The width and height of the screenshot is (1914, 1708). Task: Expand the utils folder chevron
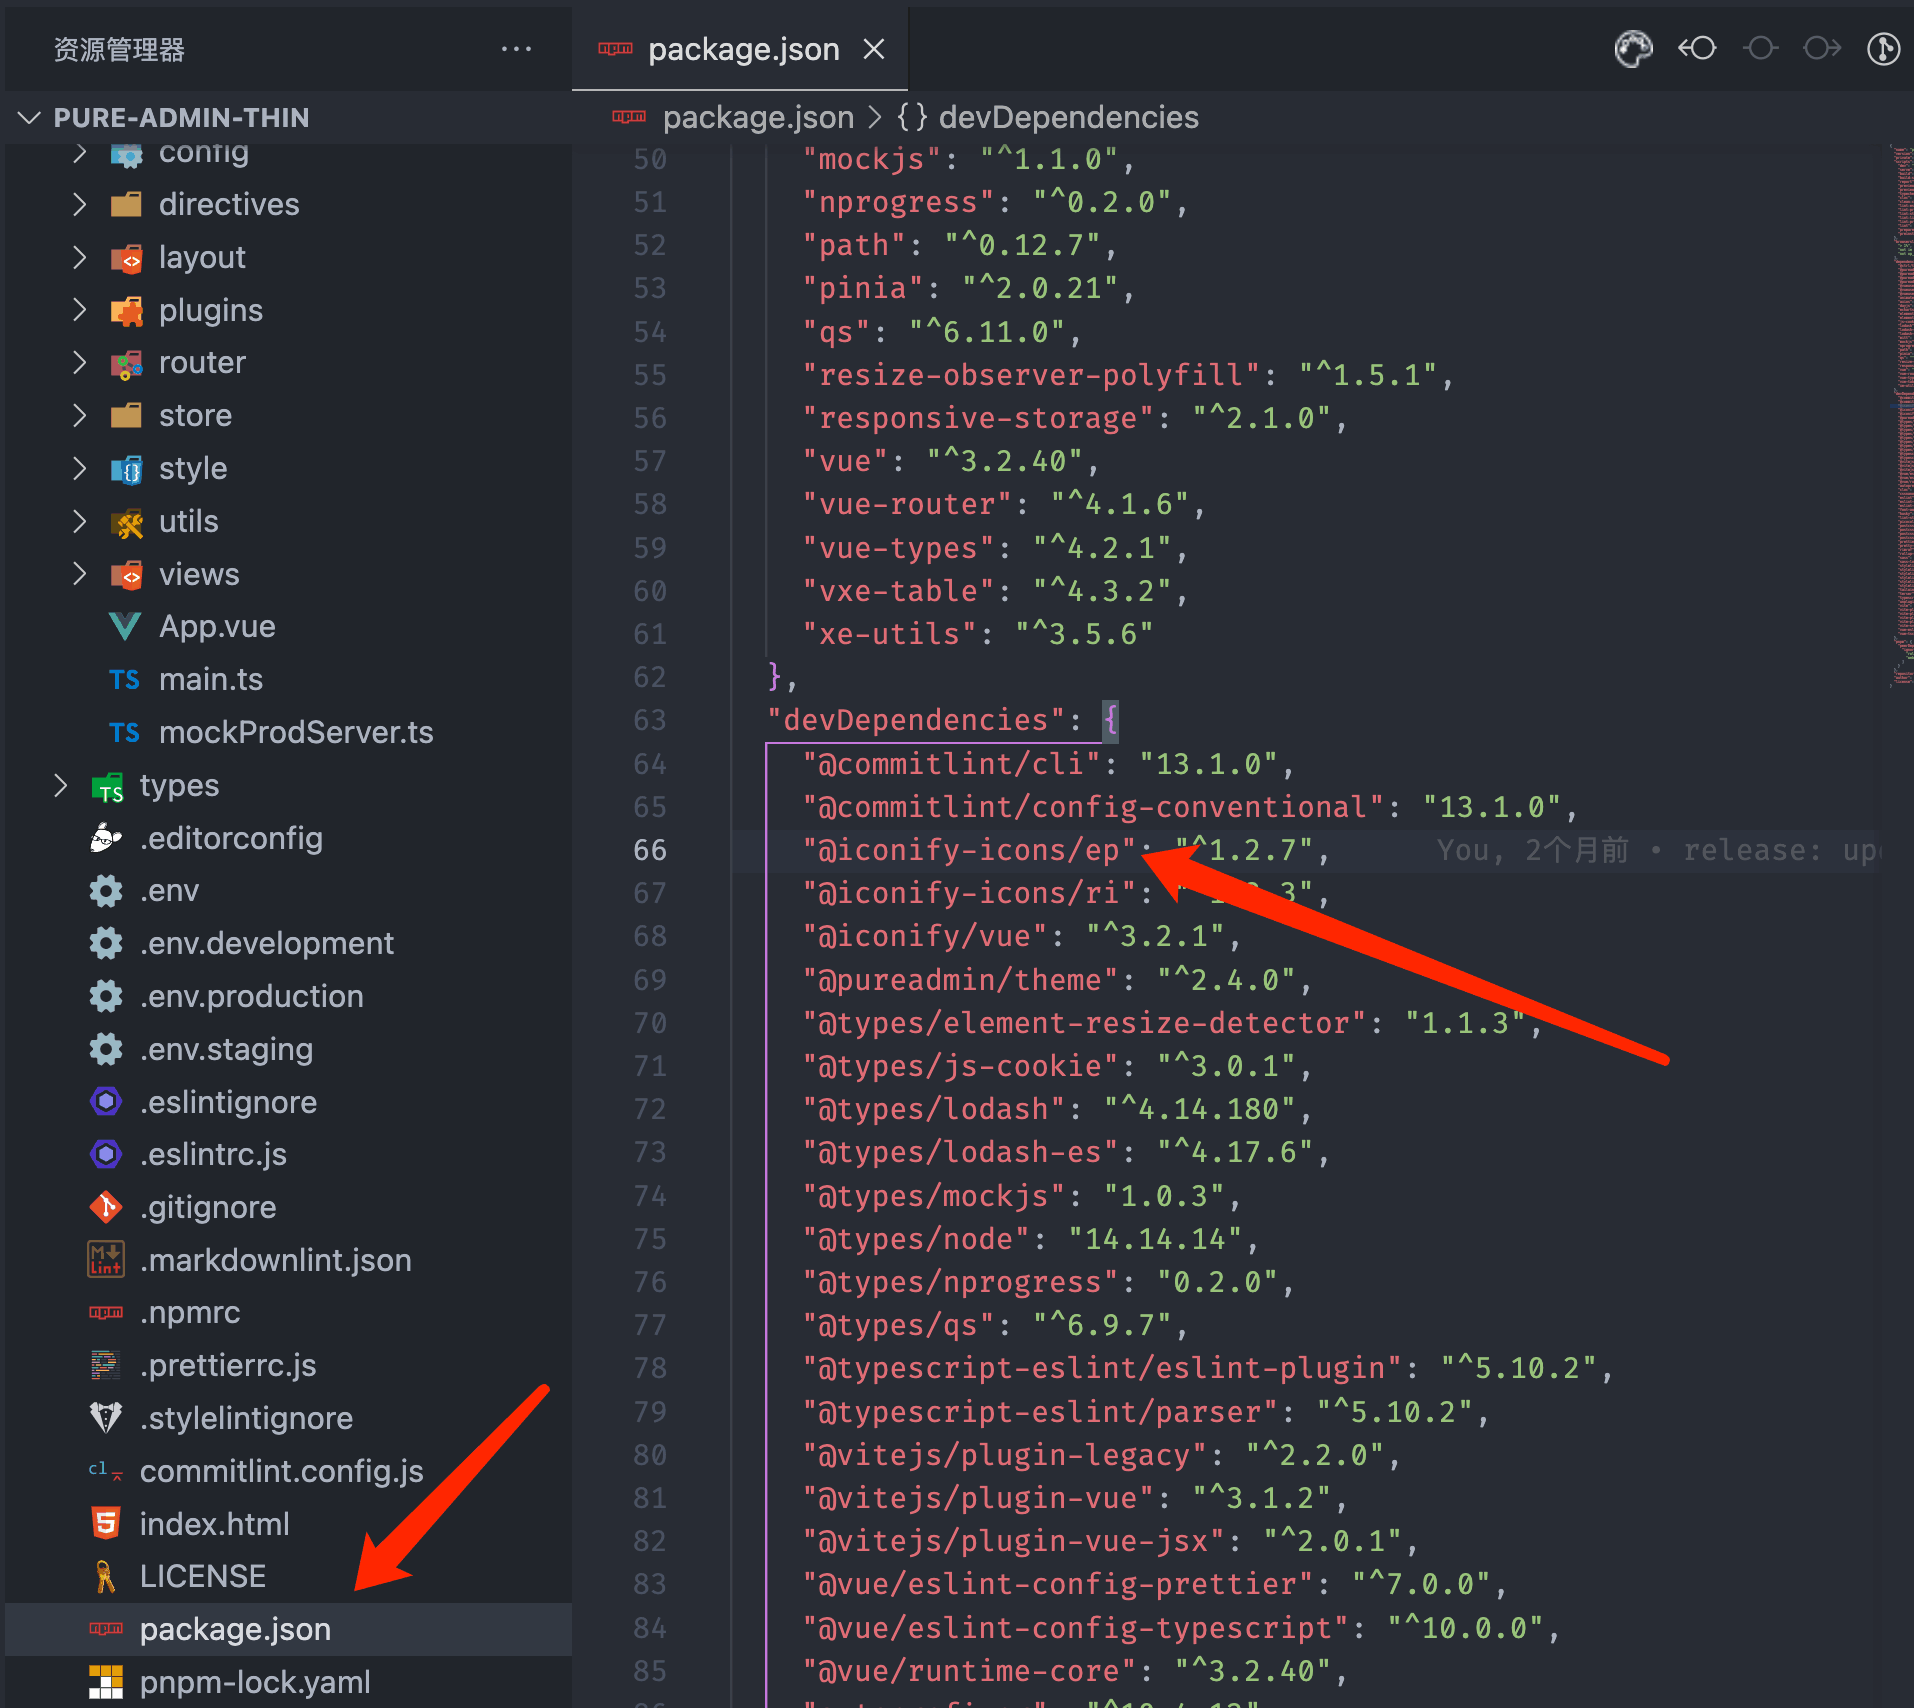[x=80, y=521]
